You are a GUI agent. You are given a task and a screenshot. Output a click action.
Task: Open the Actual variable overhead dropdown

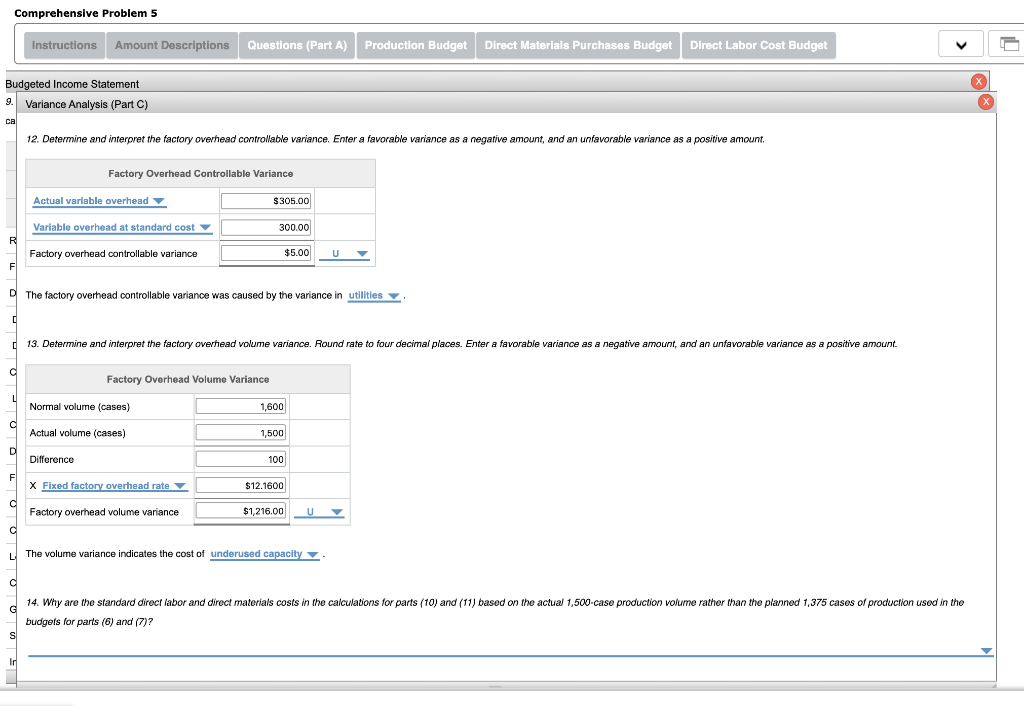(x=97, y=200)
